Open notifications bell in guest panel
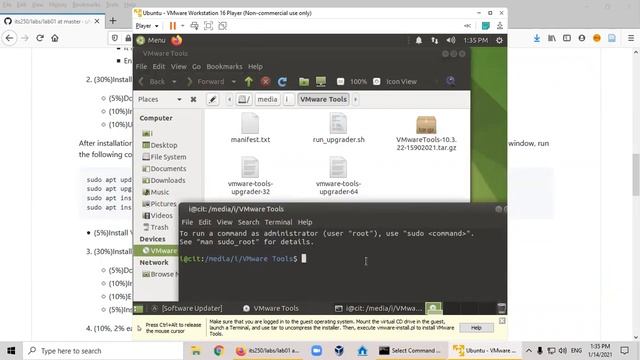Screen dimensions: 640x360 click(x=418, y=40)
